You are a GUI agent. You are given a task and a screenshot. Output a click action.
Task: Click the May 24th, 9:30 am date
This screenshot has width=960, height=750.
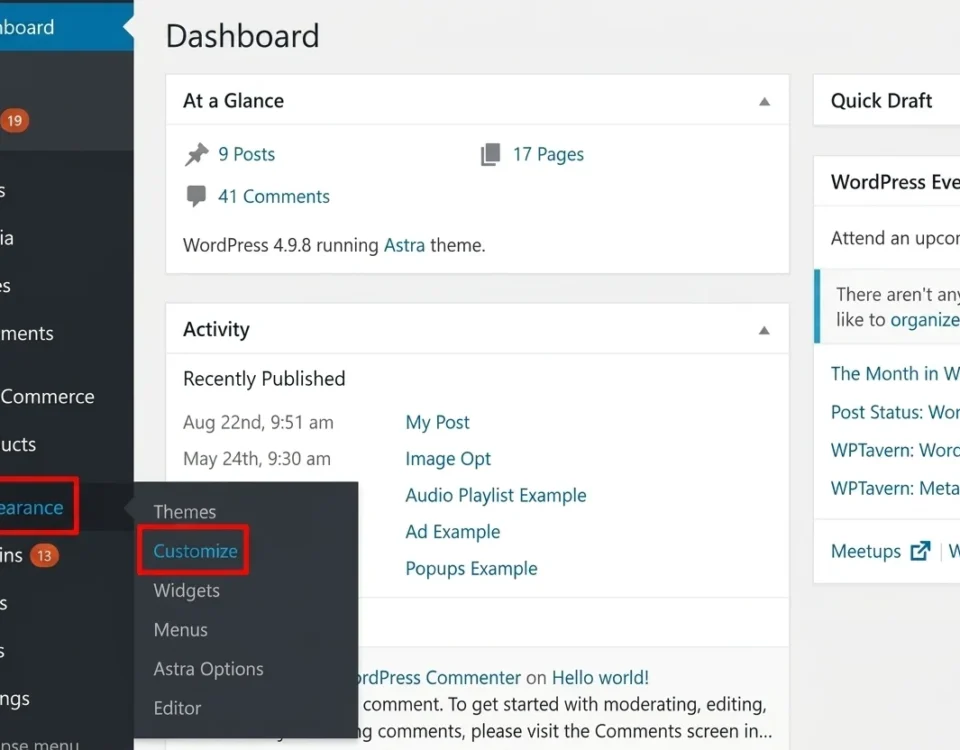(x=257, y=459)
